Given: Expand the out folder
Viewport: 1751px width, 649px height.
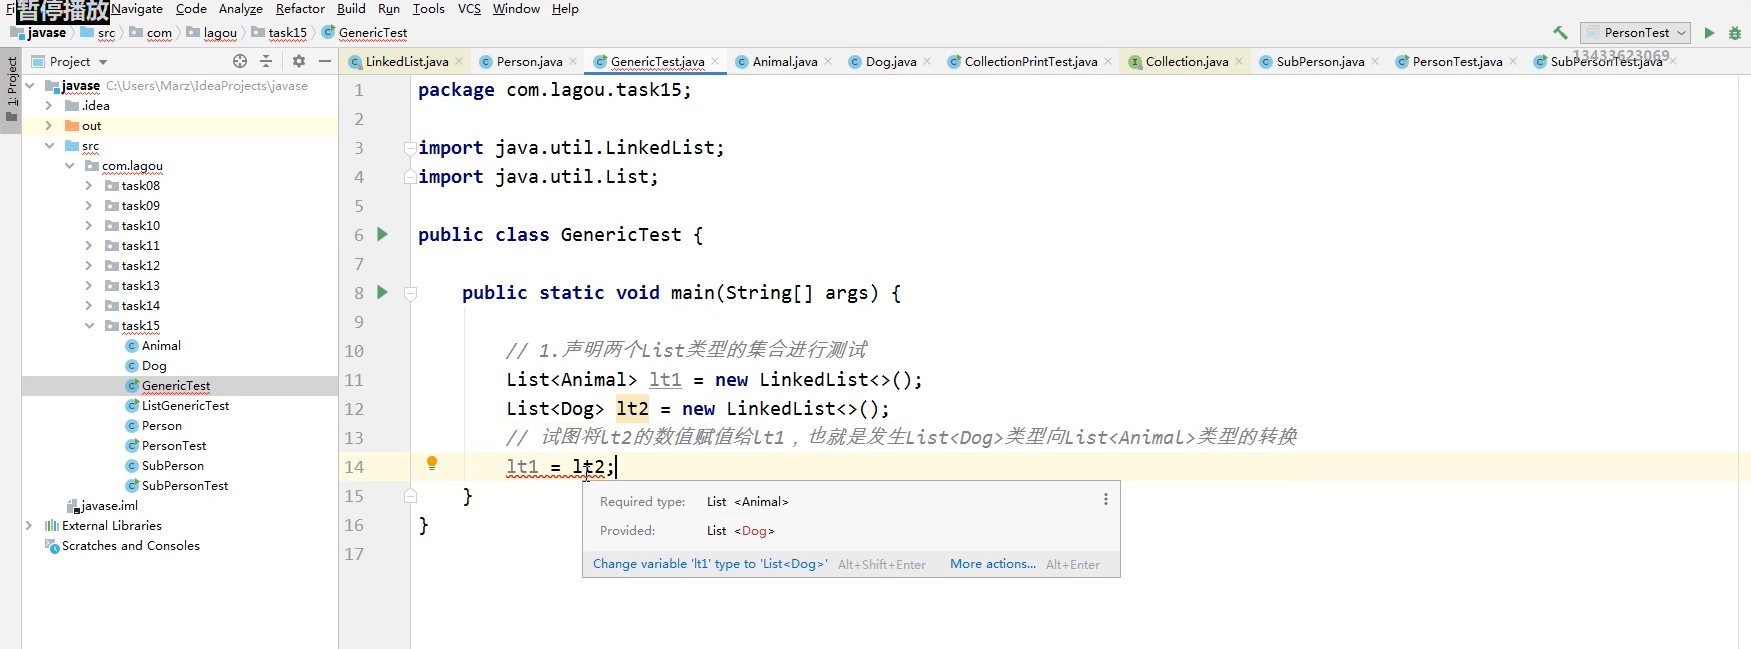Looking at the screenshot, I should tap(49, 126).
